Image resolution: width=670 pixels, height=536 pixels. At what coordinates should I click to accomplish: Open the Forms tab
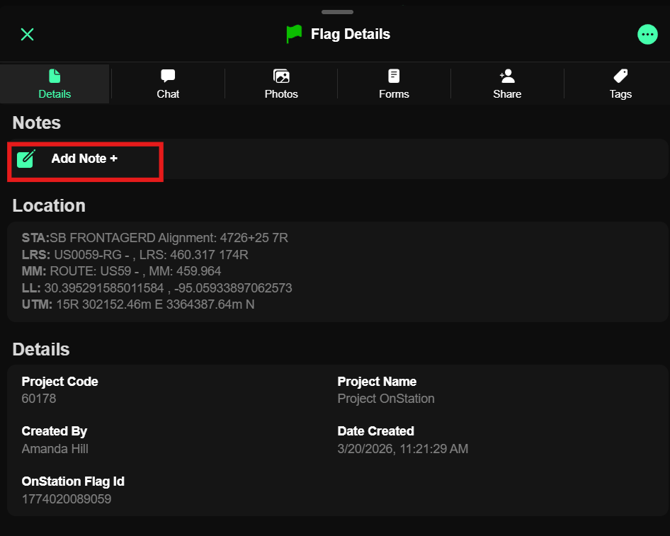394,84
